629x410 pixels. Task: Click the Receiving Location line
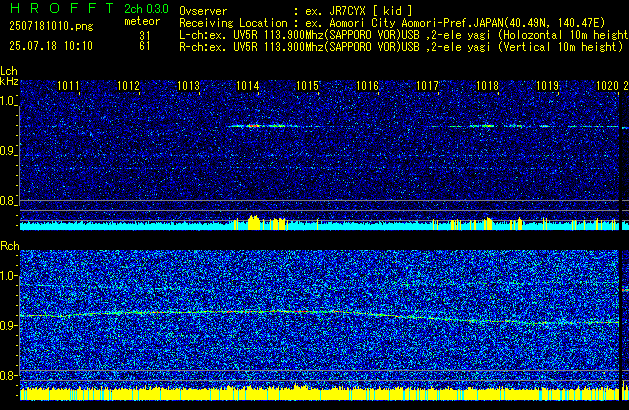pos(392,23)
